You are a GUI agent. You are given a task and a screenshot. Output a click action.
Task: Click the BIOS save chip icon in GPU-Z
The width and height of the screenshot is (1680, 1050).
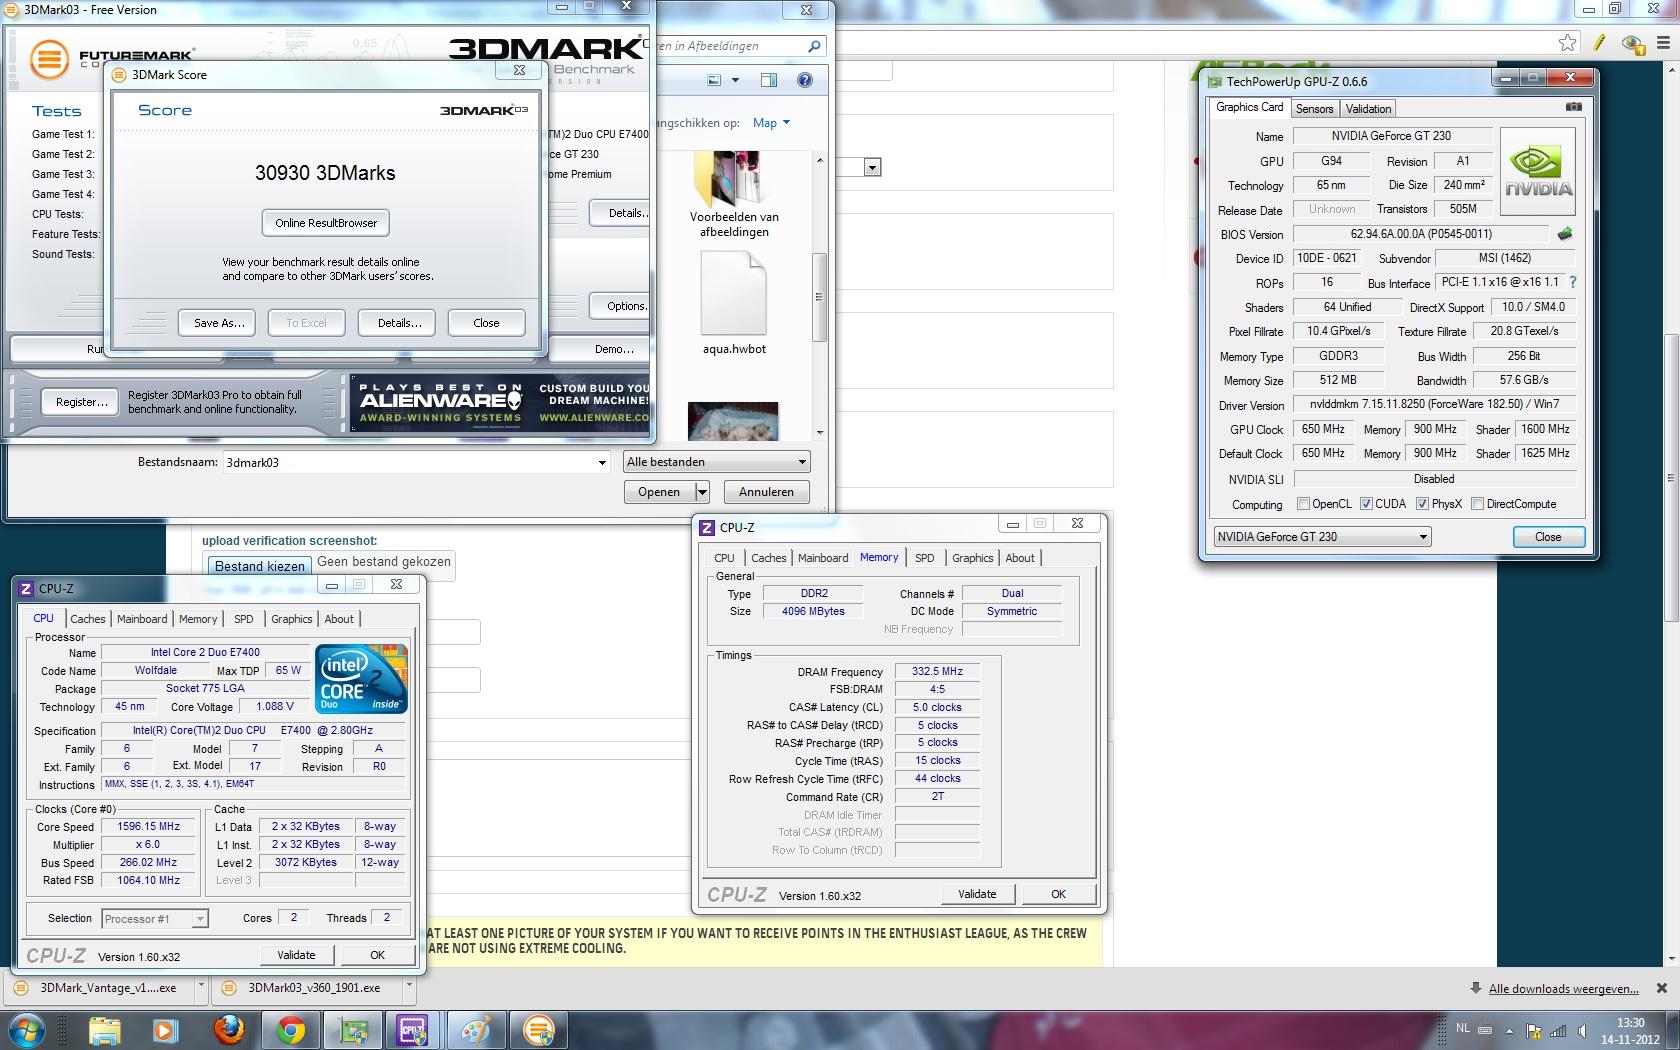click(1565, 234)
